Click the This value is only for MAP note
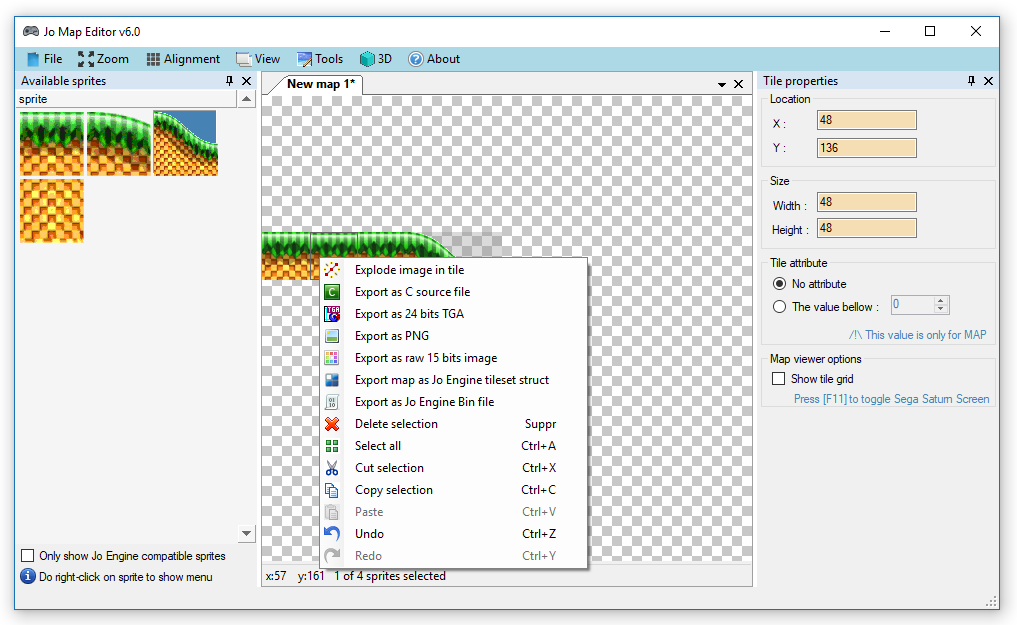This screenshot has width=1017, height=625. click(918, 335)
